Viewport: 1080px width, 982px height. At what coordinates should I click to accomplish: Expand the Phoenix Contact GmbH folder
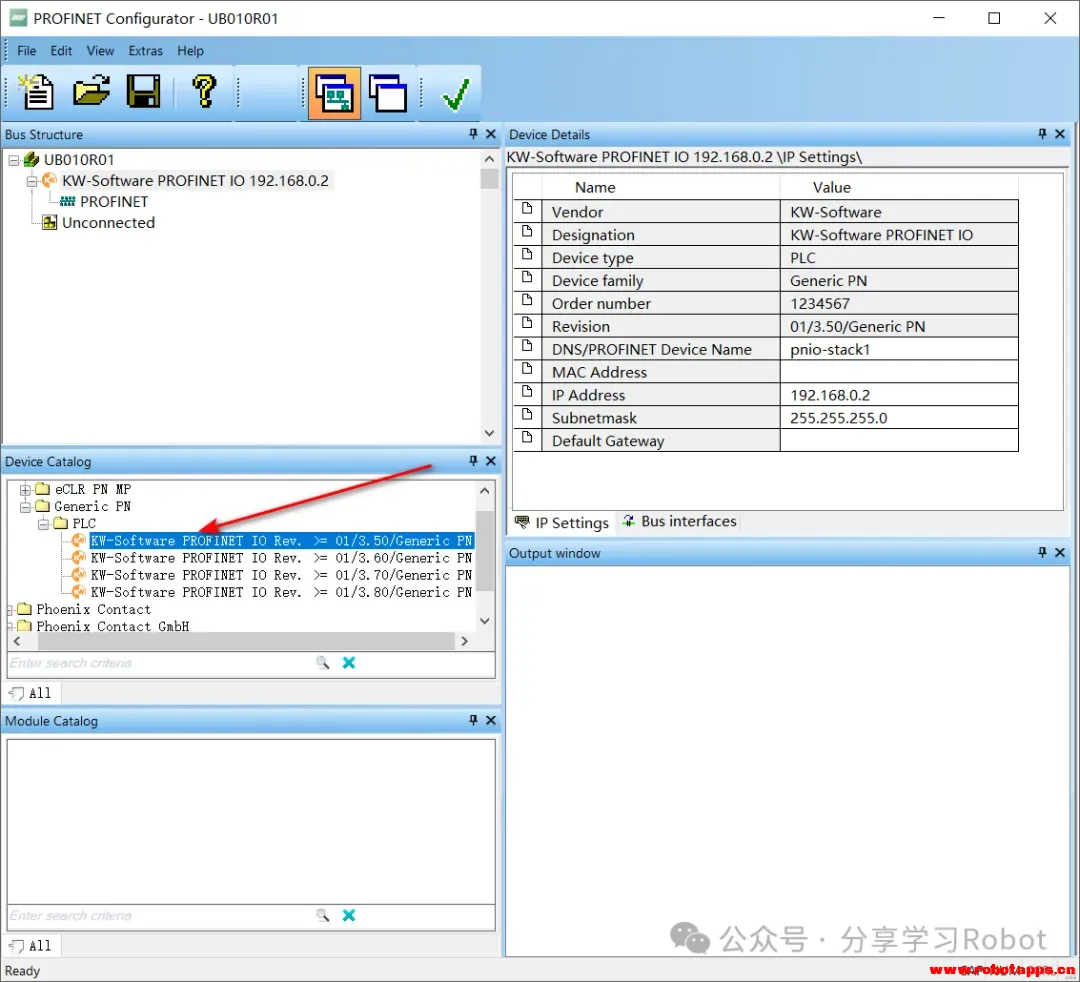coord(11,627)
